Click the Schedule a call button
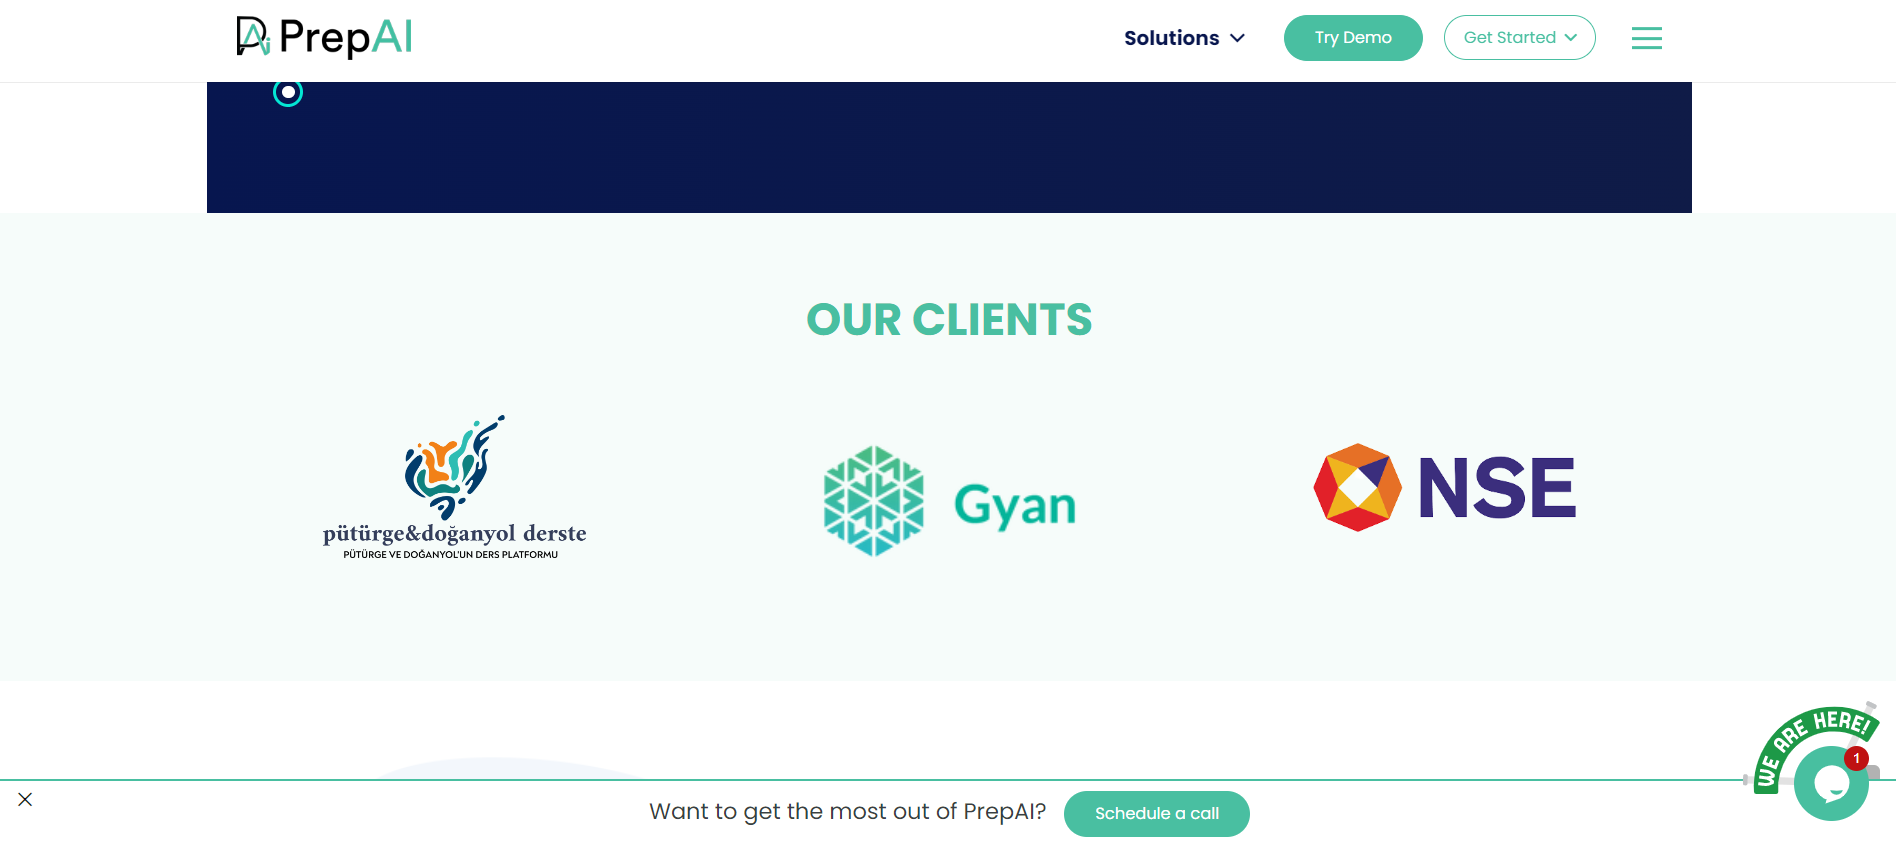Screen dimensions: 1896x843 pos(1157,814)
